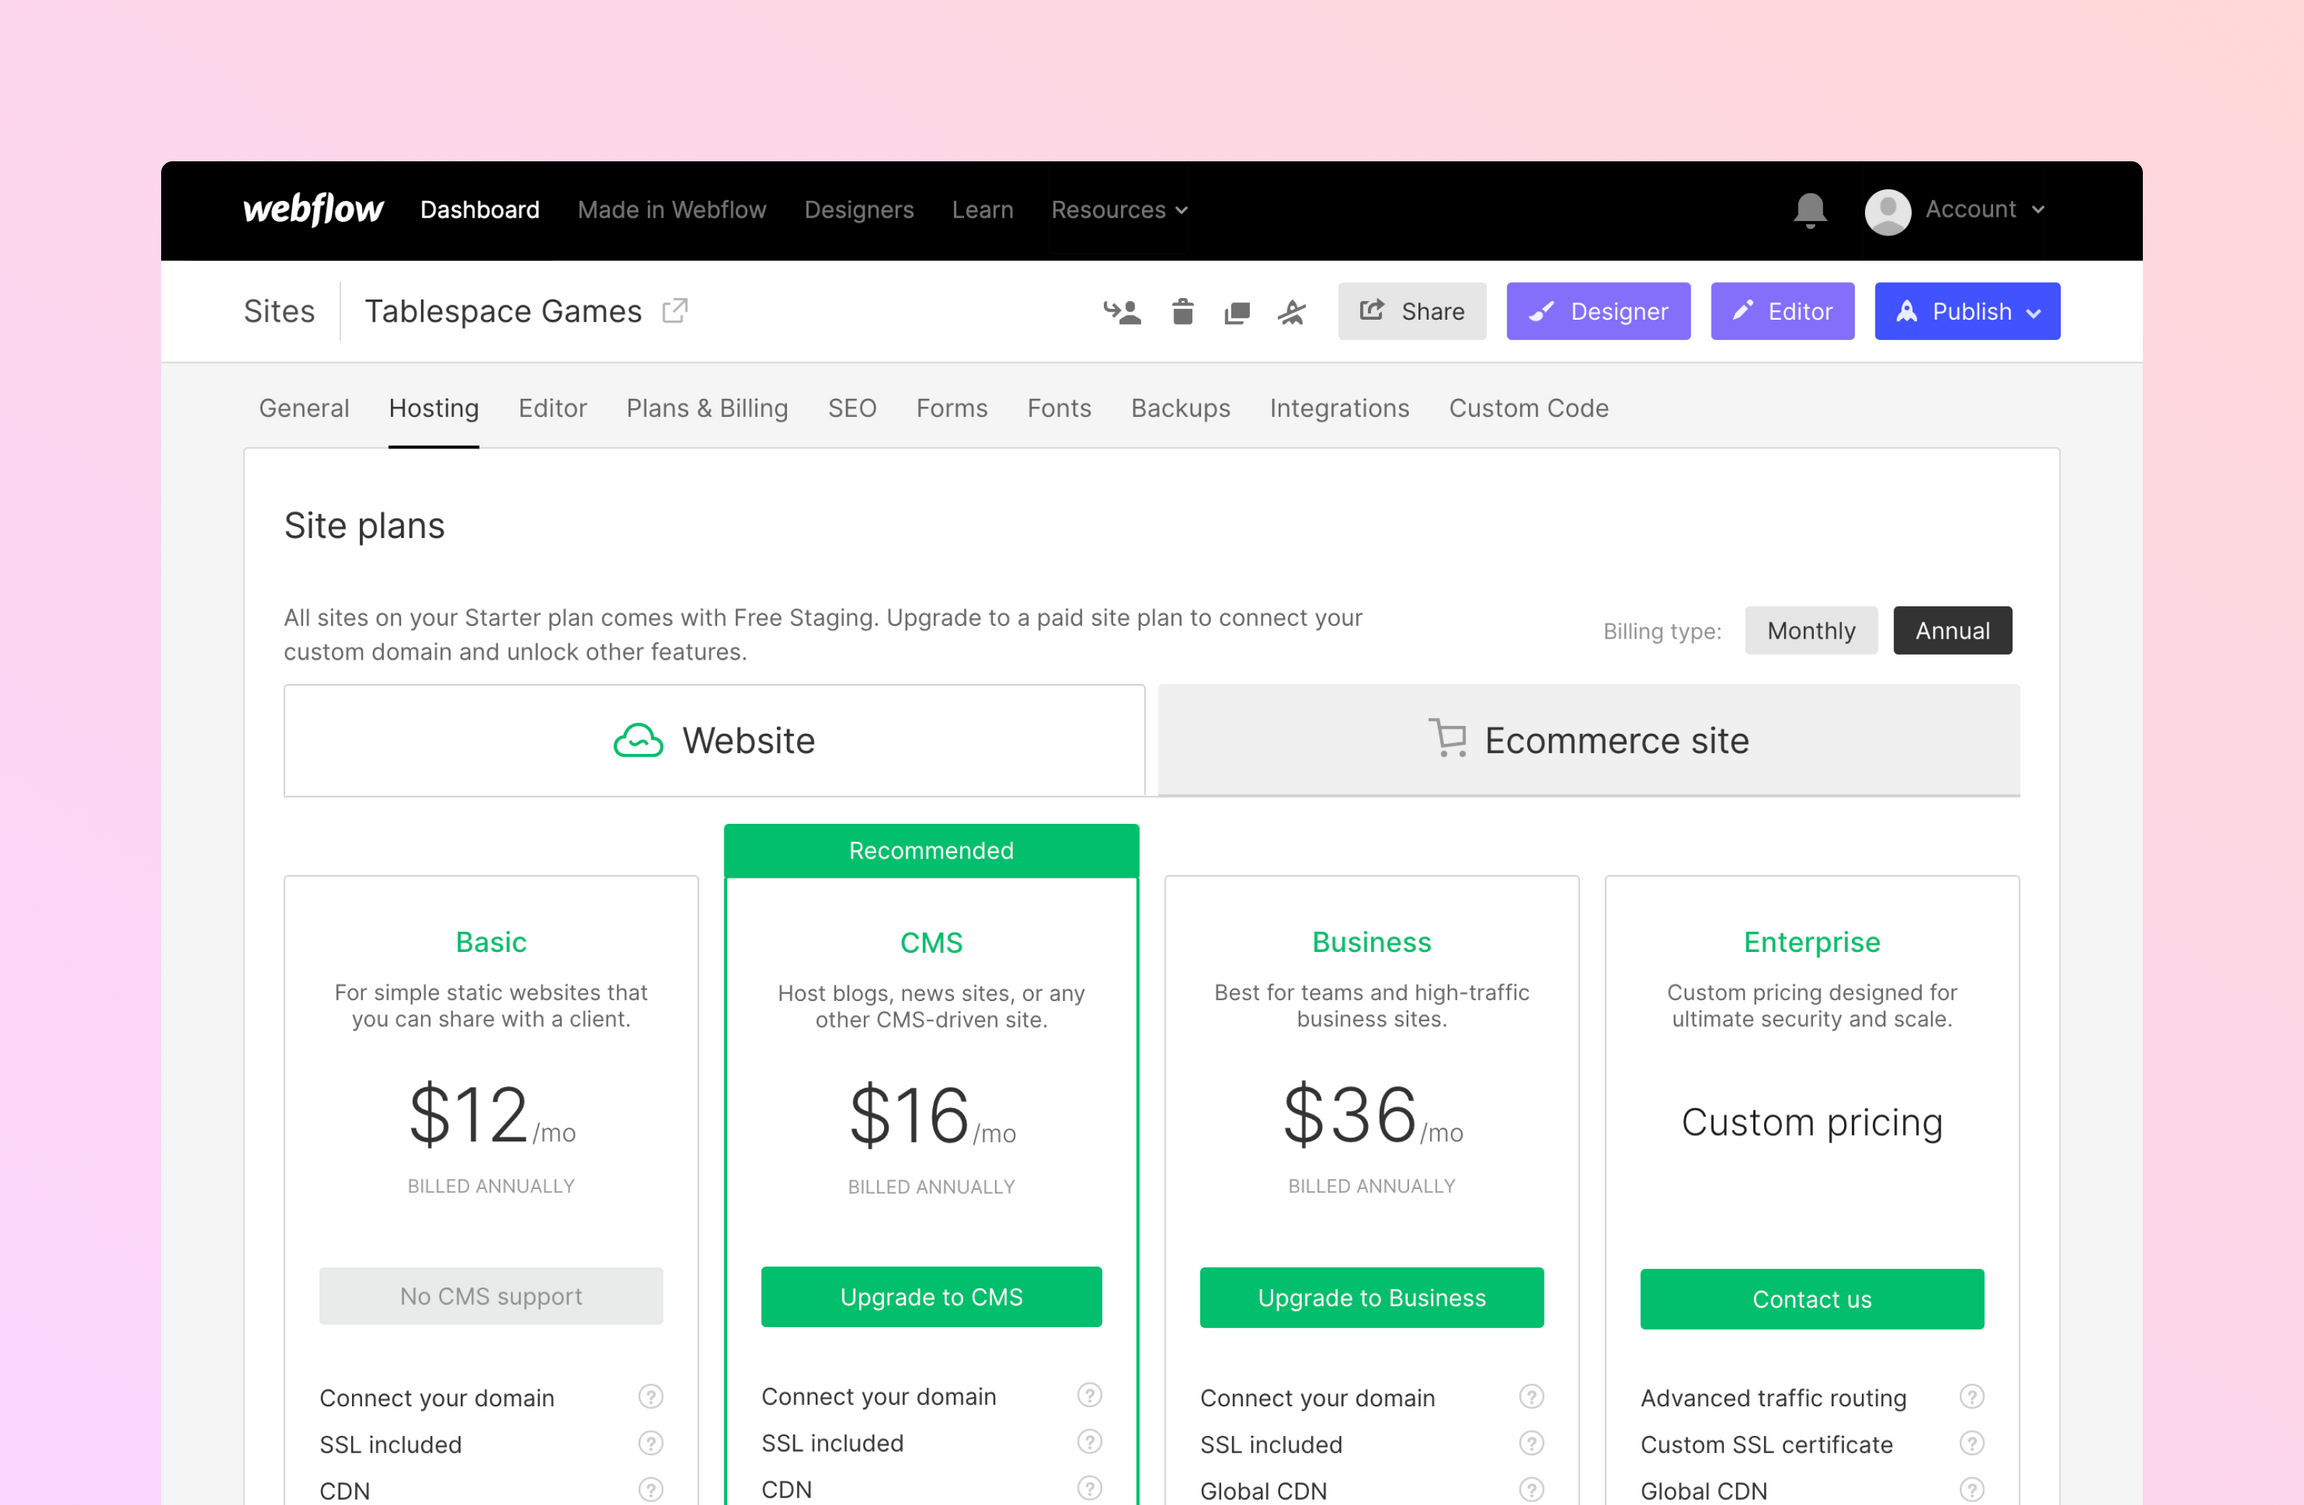Go back to Sites
The image size is (2304, 1505).
click(x=279, y=312)
